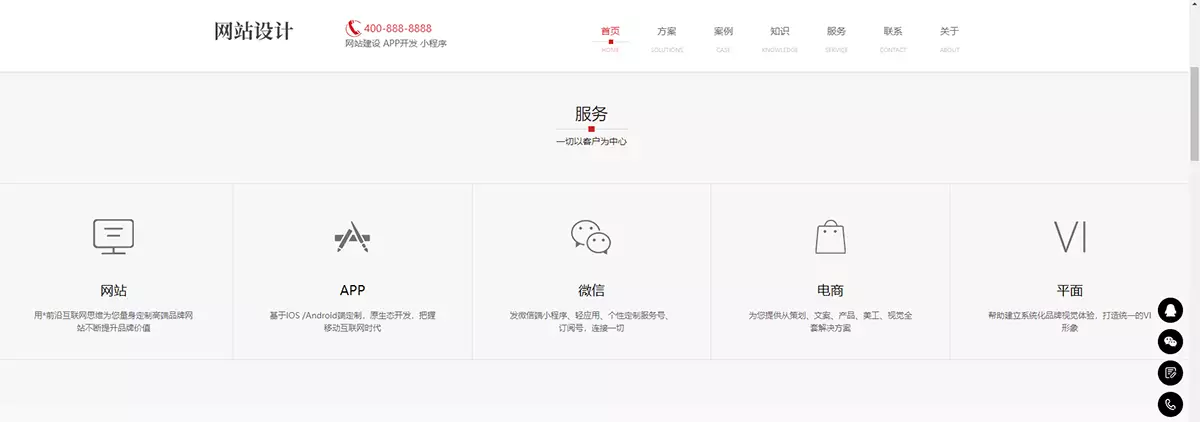Open the 电商 service heading
The width and height of the screenshot is (1200, 422).
(830, 291)
